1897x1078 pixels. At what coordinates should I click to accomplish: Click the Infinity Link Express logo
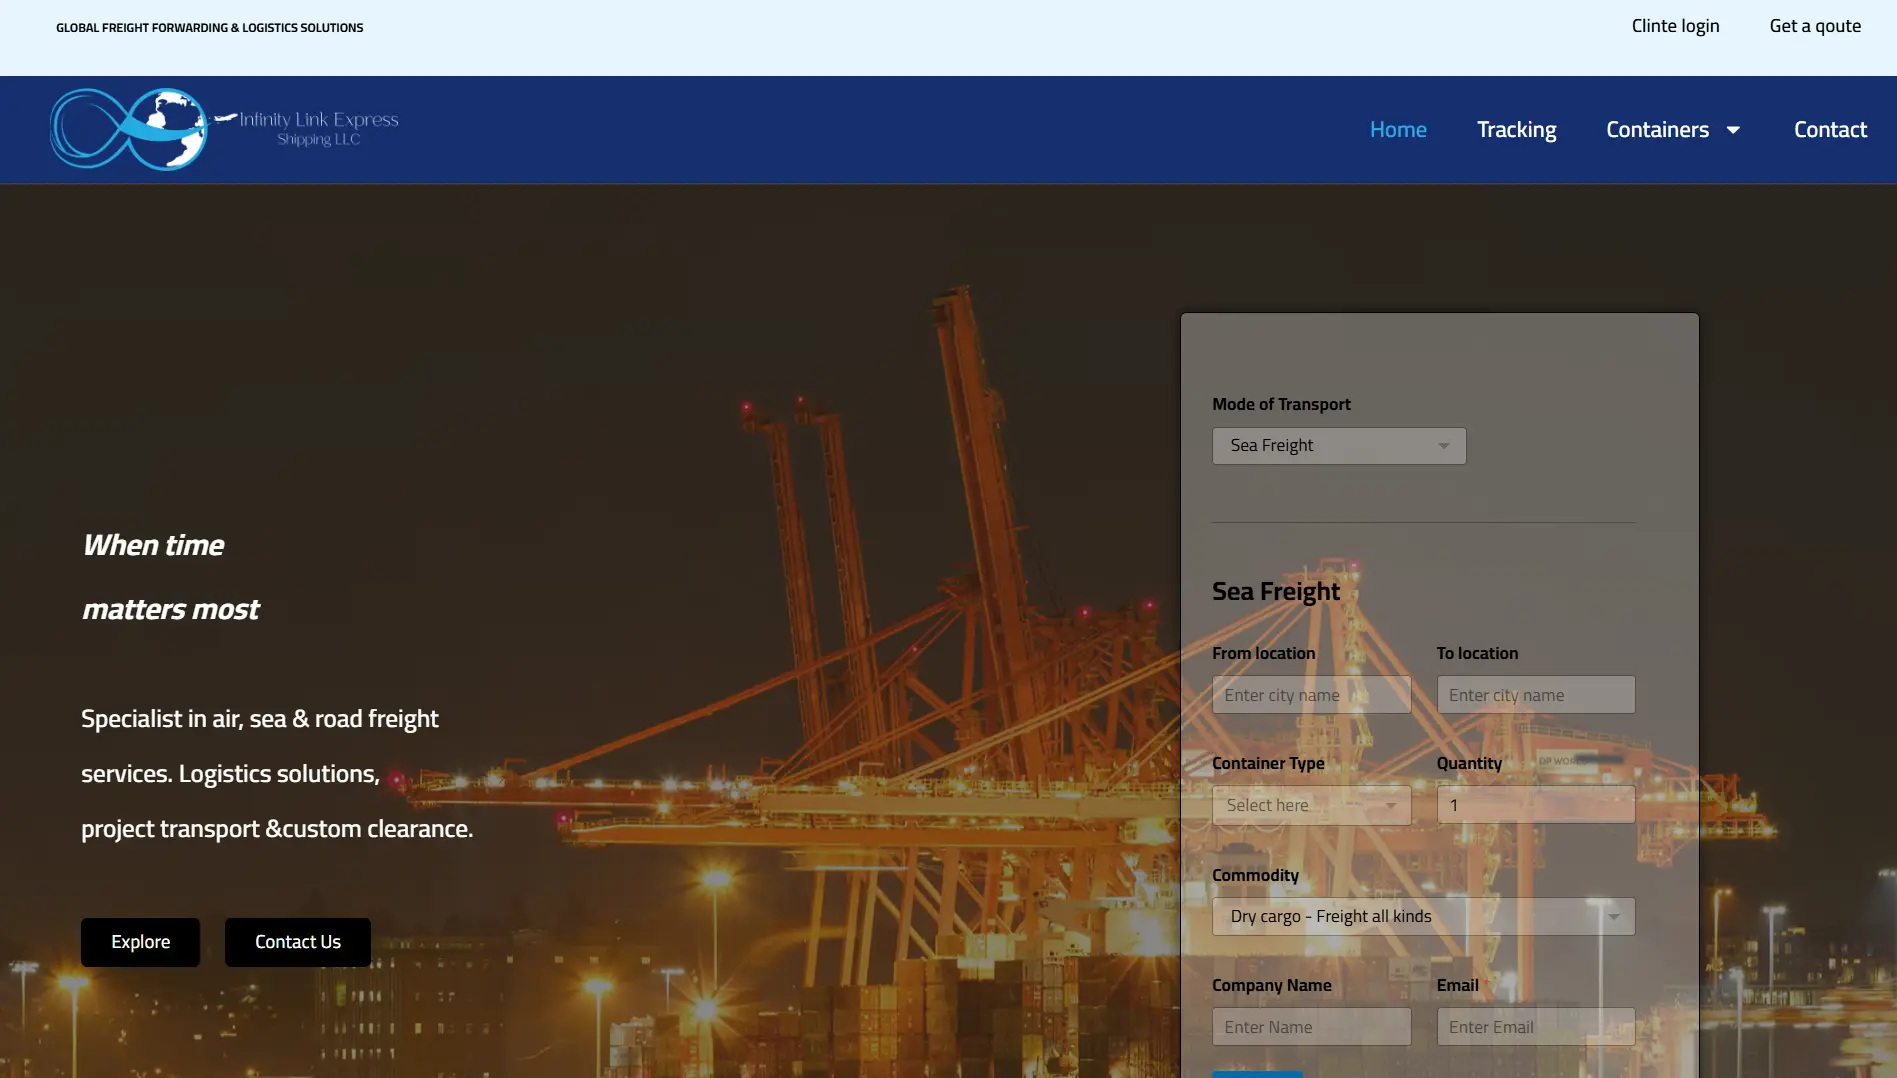[224, 129]
